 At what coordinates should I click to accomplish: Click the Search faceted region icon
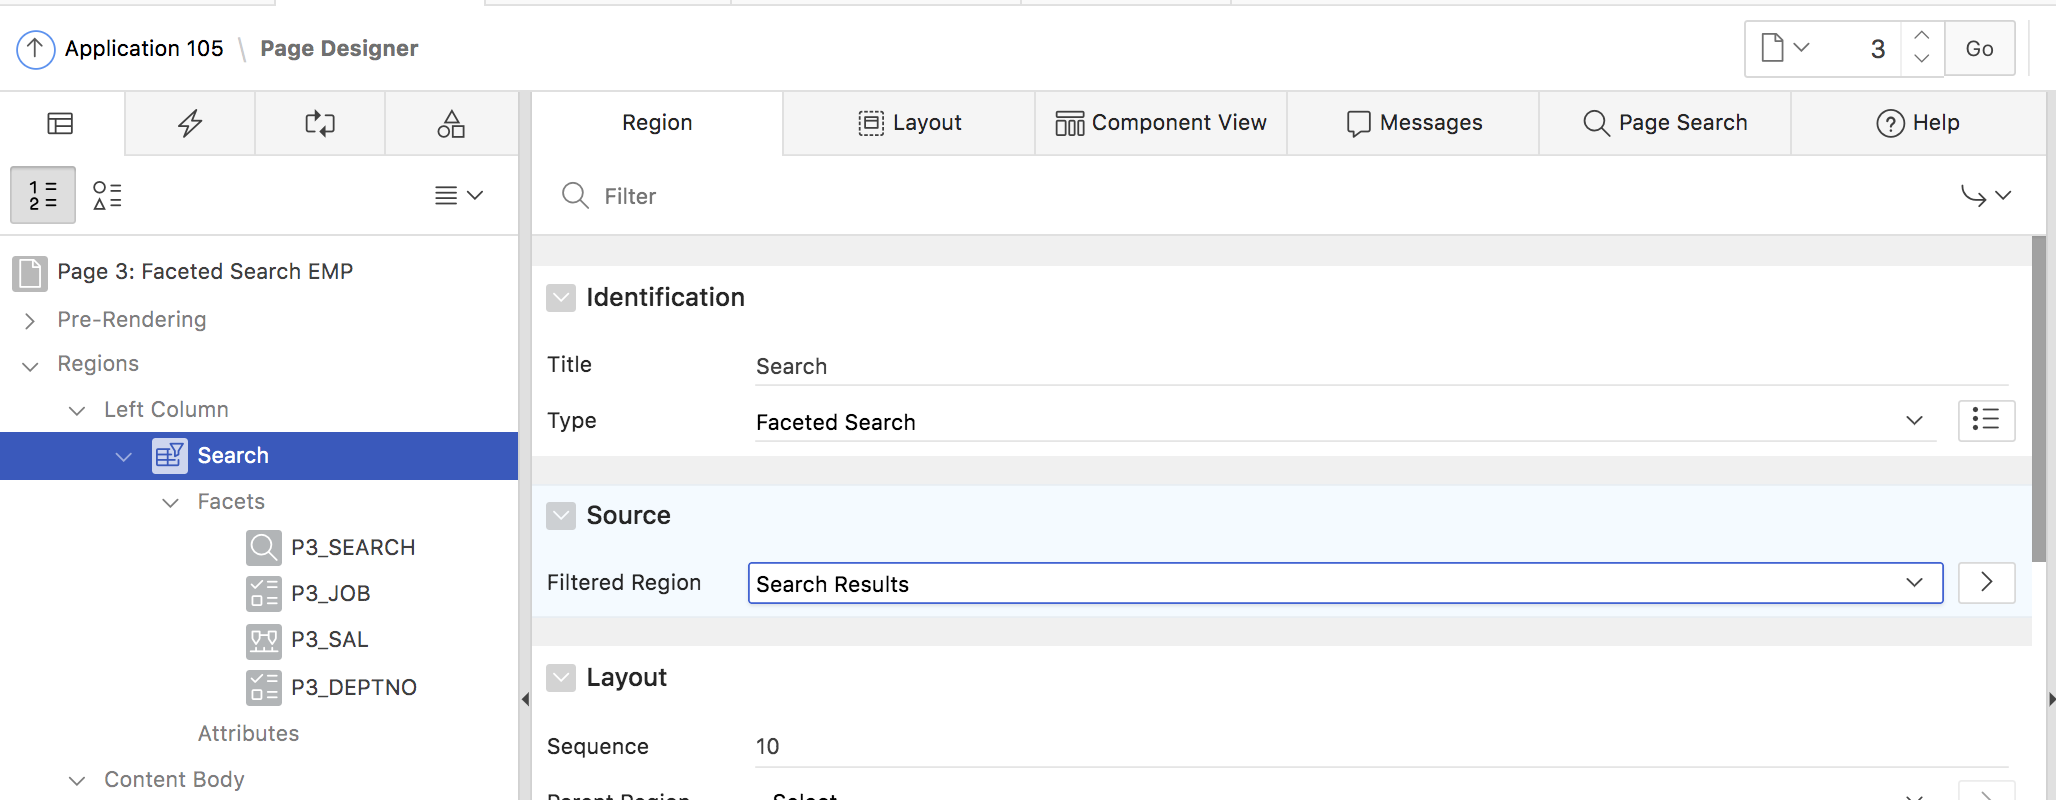tap(170, 456)
